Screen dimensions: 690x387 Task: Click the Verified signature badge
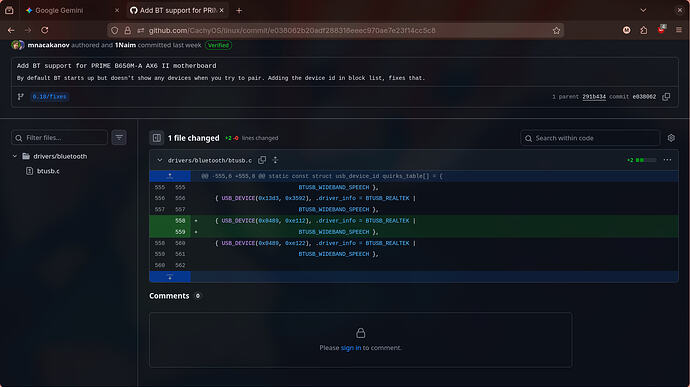click(218, 45)
